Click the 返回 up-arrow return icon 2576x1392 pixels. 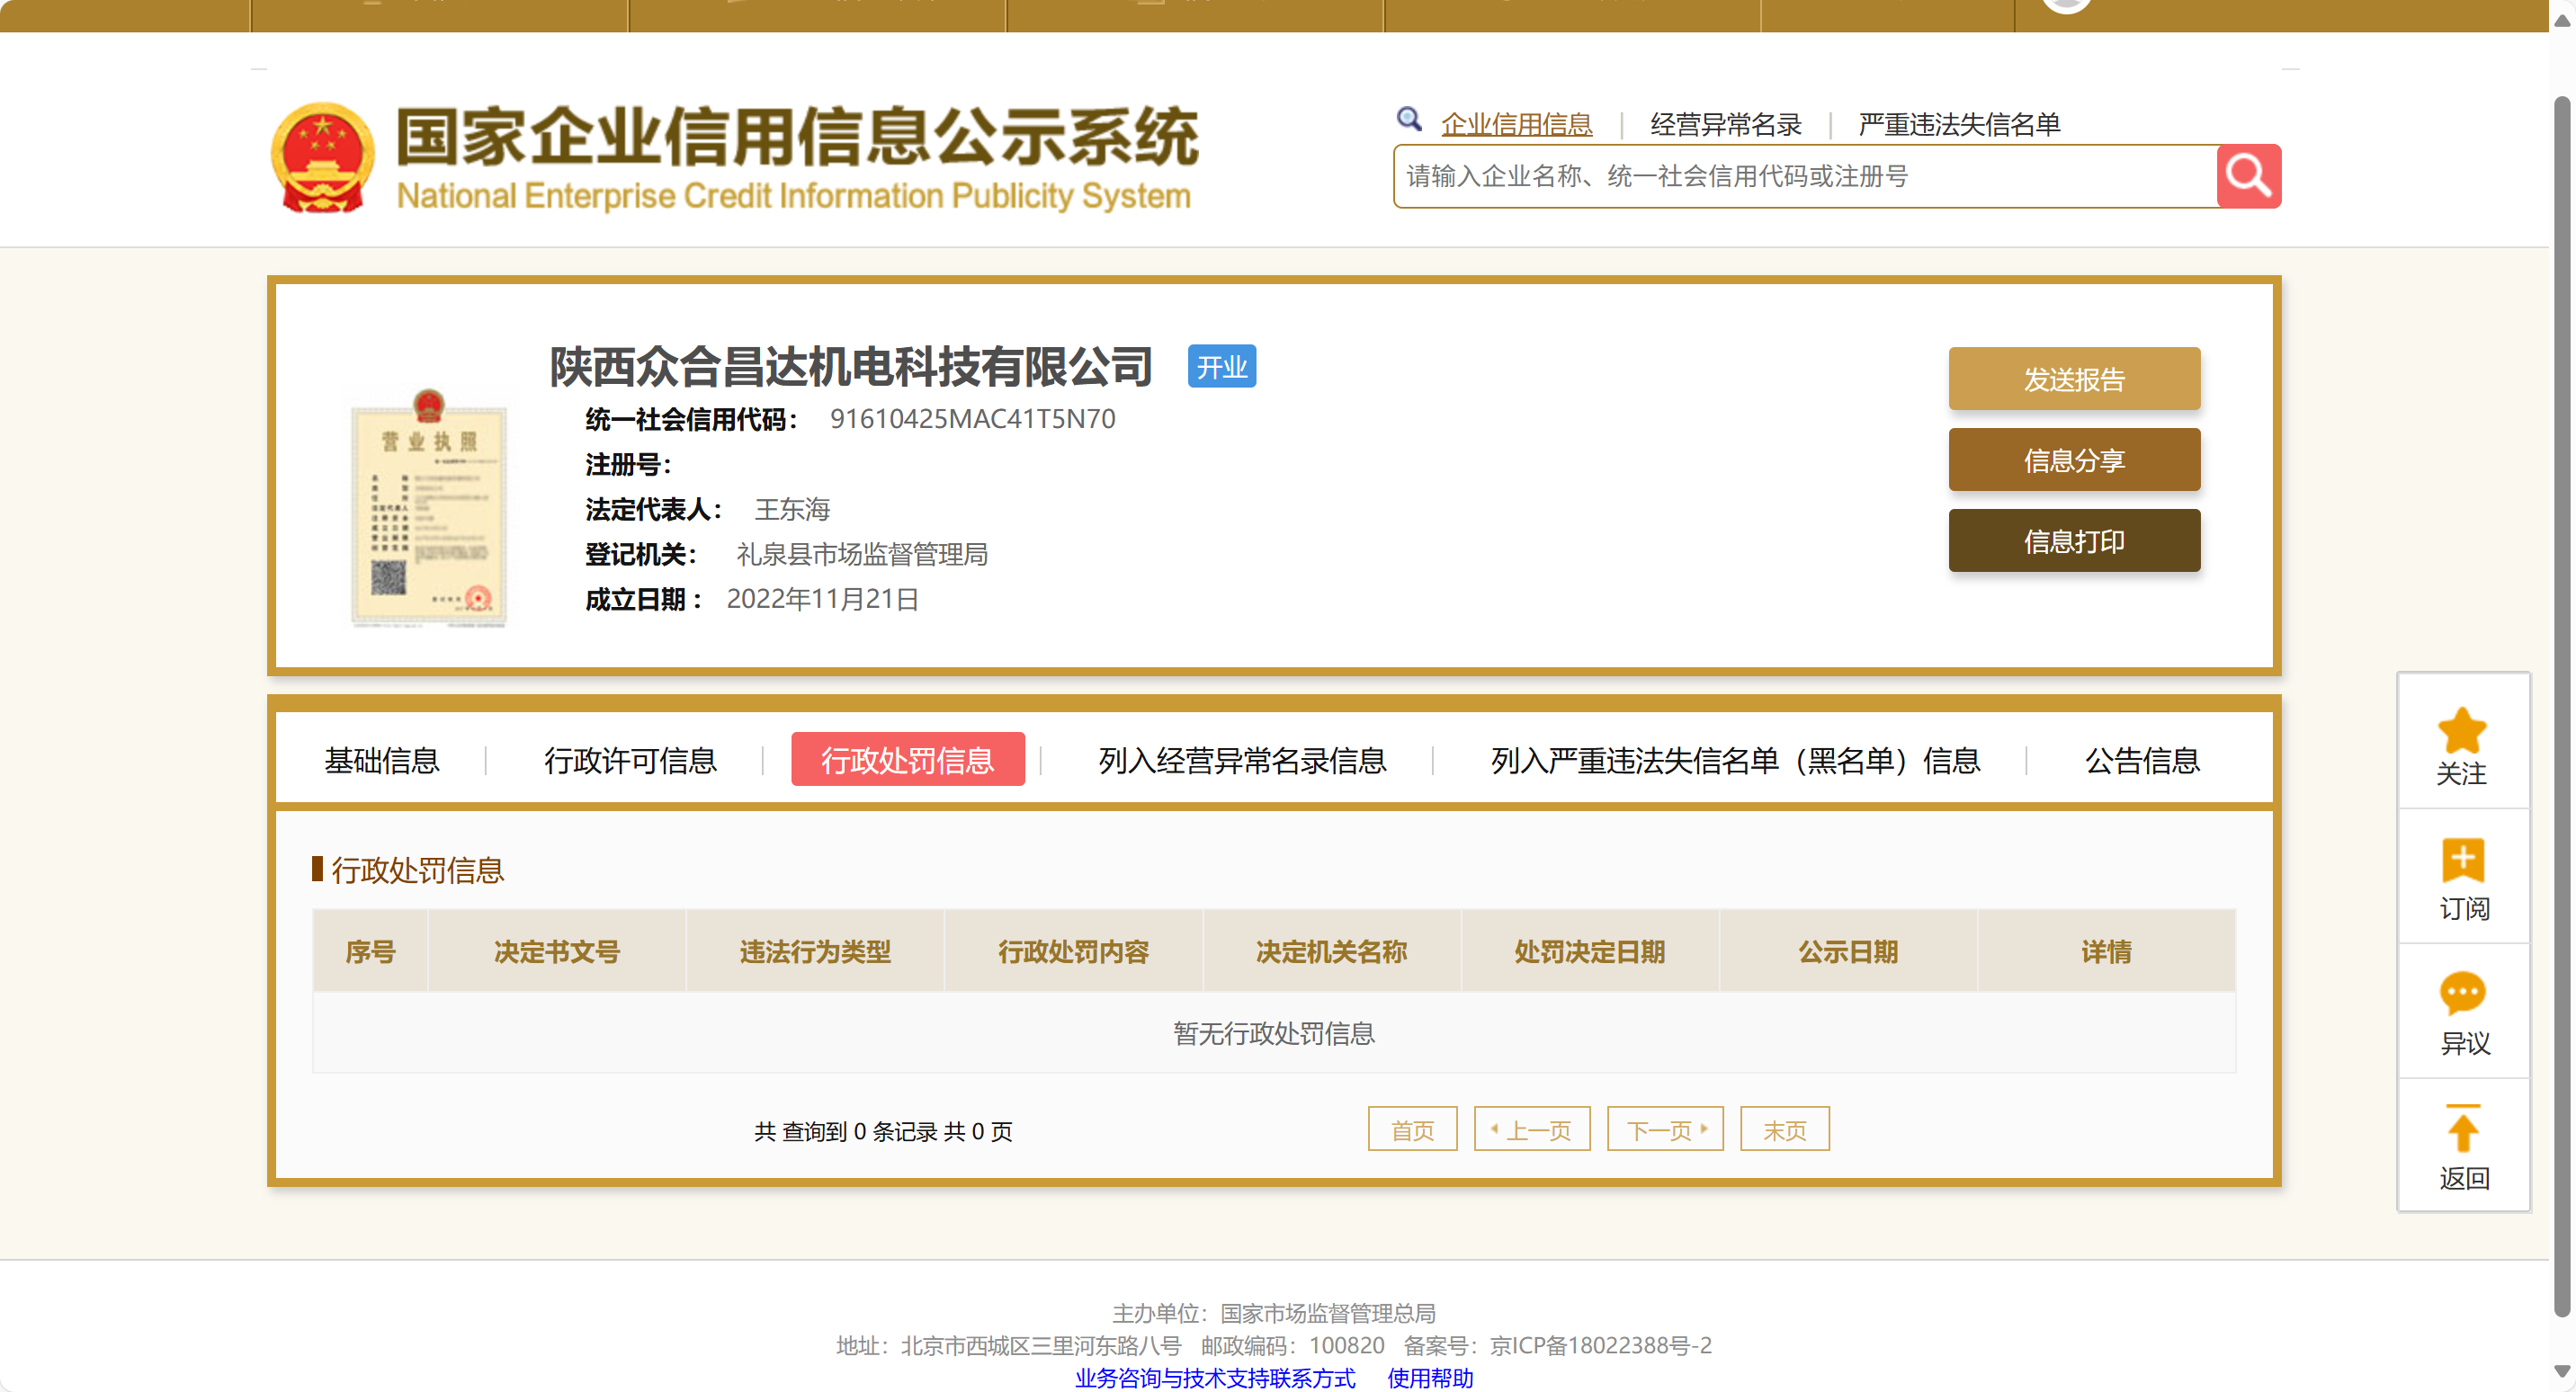(x=2461, y=1130)
